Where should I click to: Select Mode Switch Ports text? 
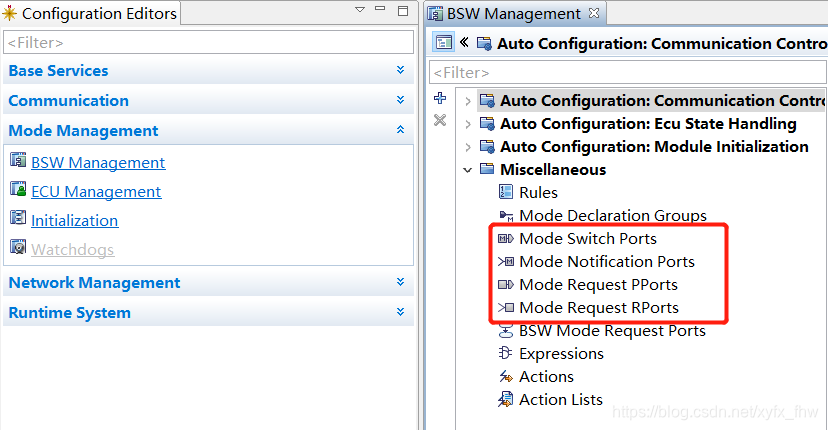click(x=588, y=239)
